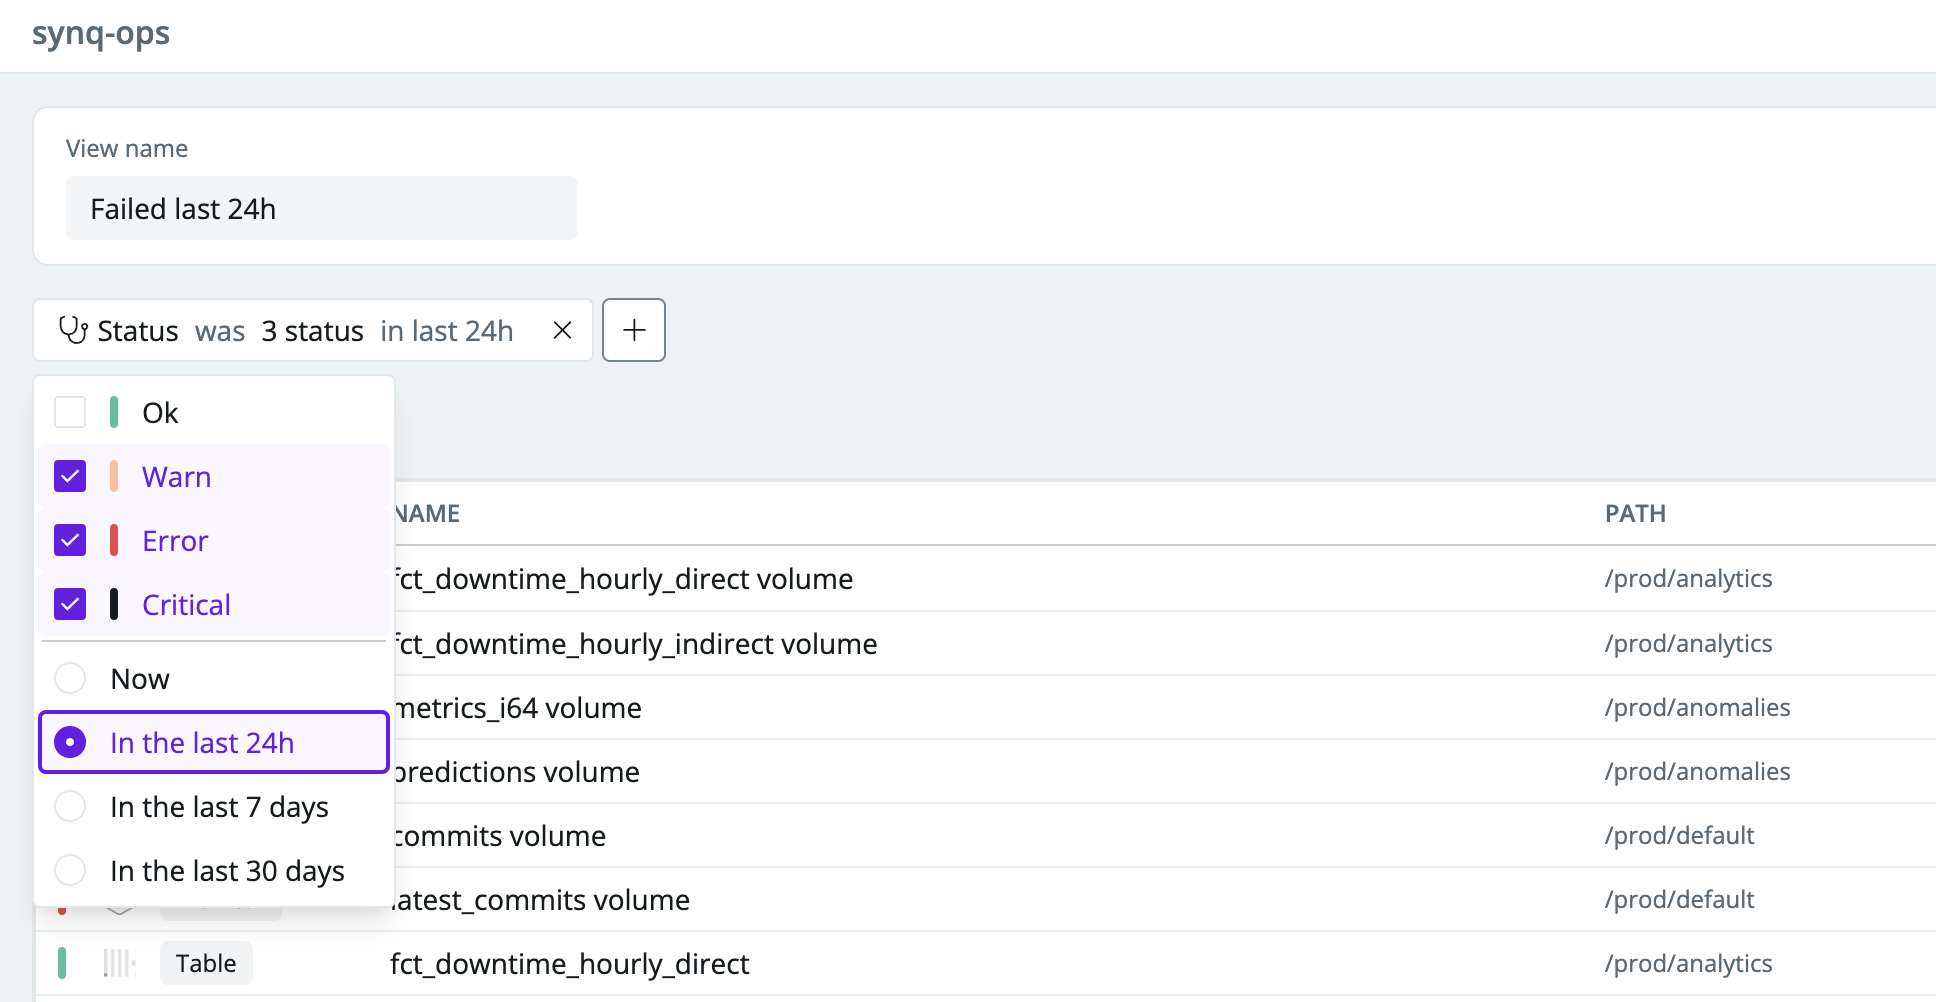Click inside the Failed last 24h view name field
The image size is (1936, 1002).
pos(321,208)
